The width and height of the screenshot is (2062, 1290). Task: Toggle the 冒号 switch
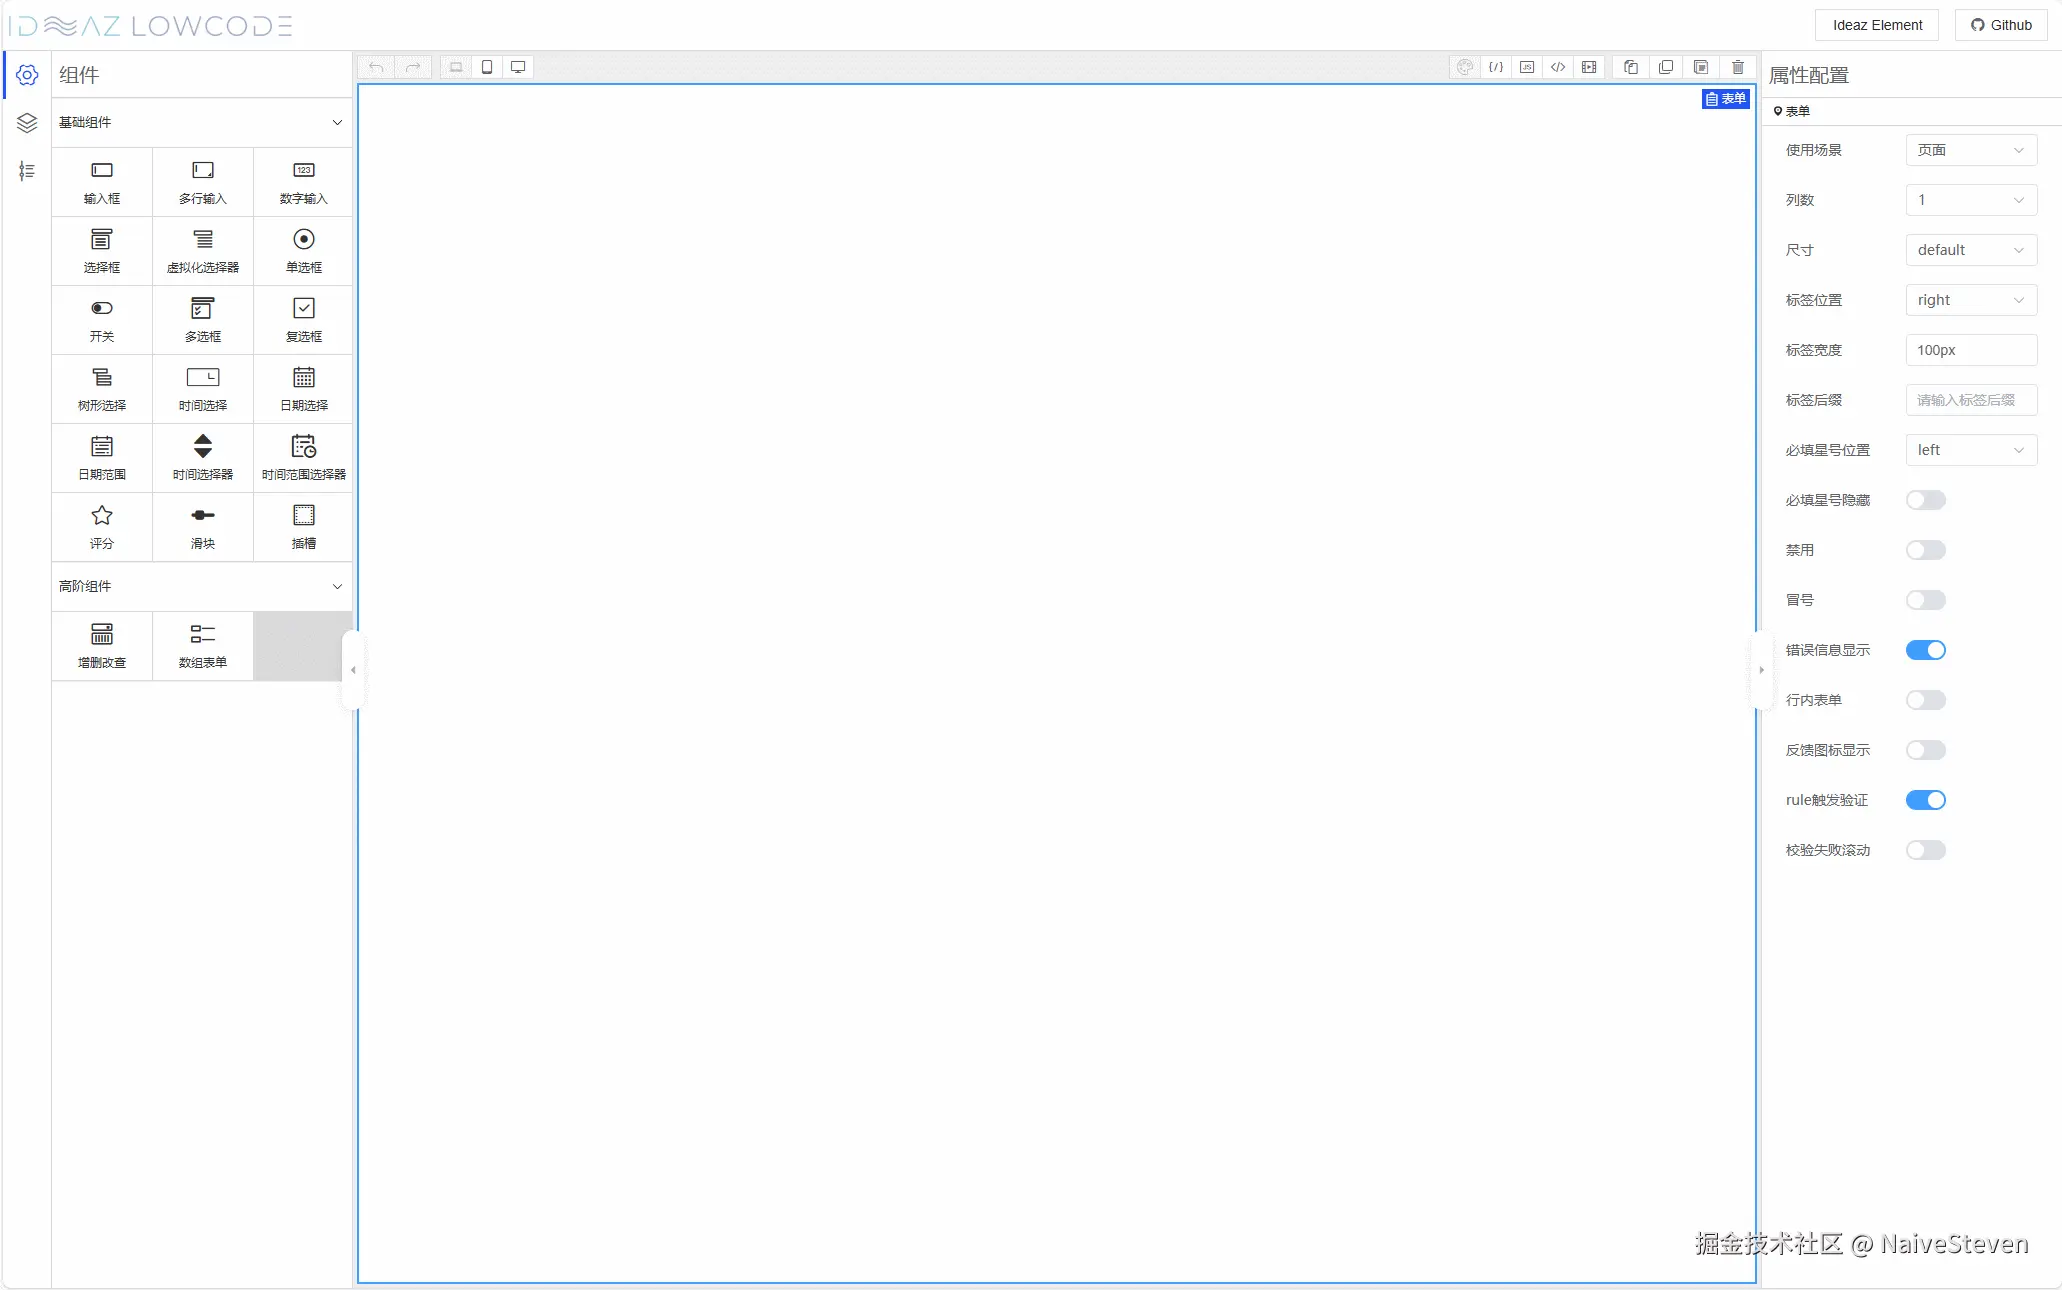tap(1925, 600)
